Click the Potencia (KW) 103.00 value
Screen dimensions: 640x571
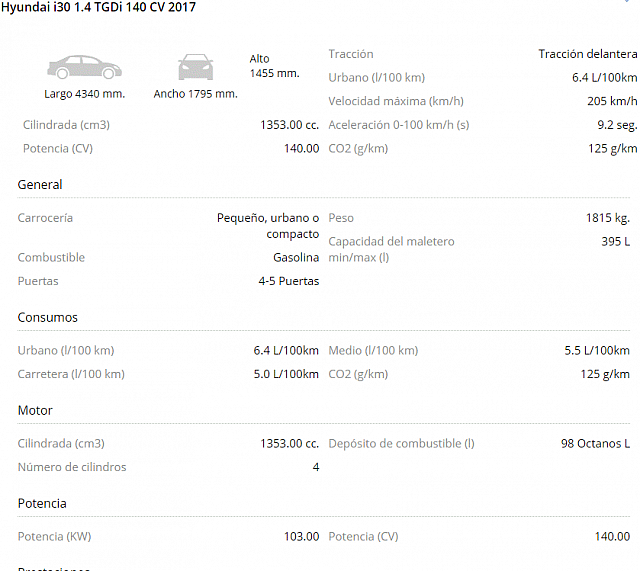point(302,537)
